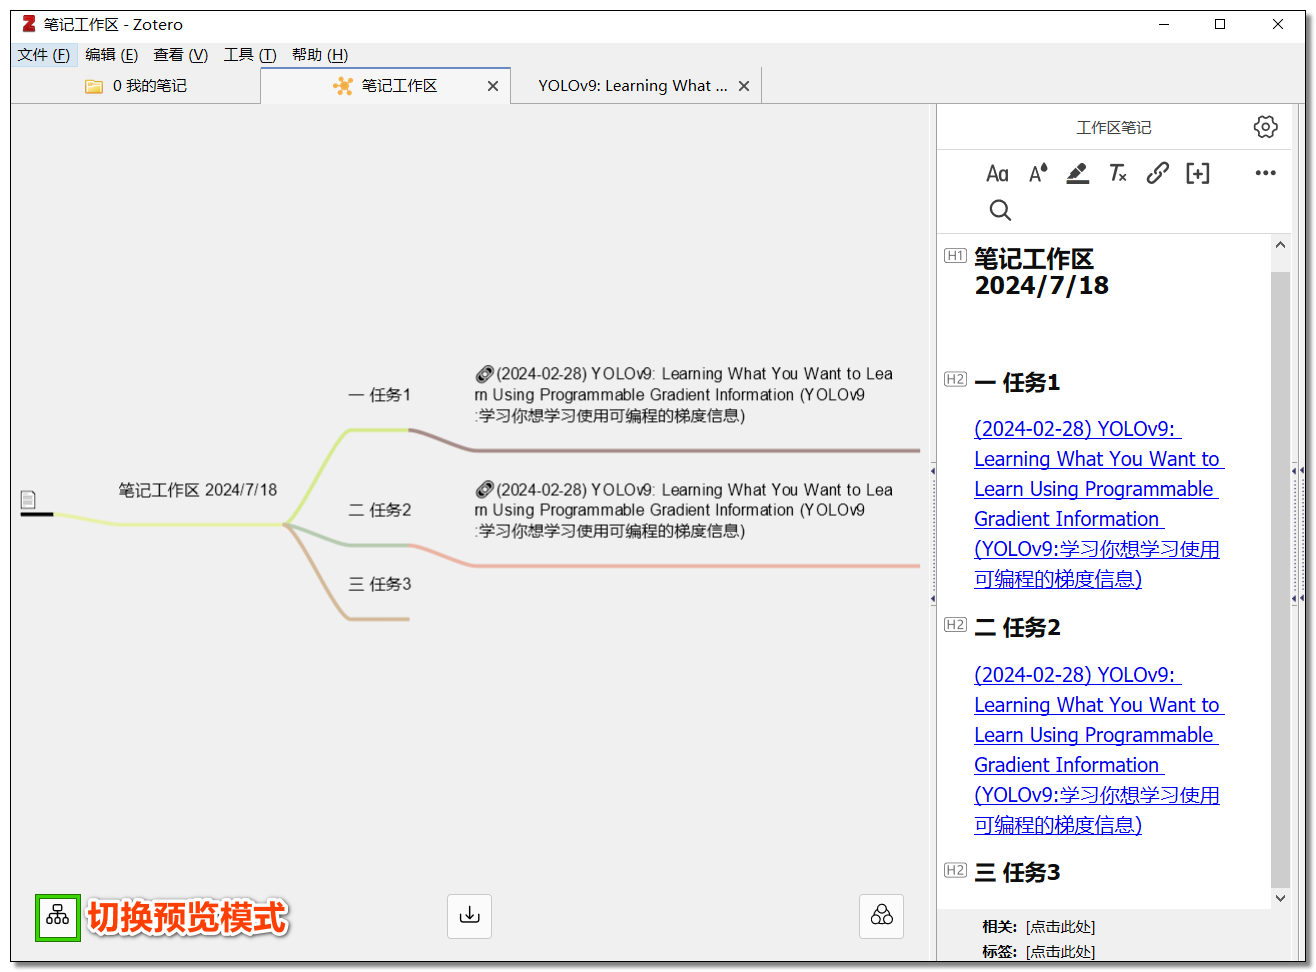Click the 笔记工作区 2024/7/18 note title

click(1041, 272)
